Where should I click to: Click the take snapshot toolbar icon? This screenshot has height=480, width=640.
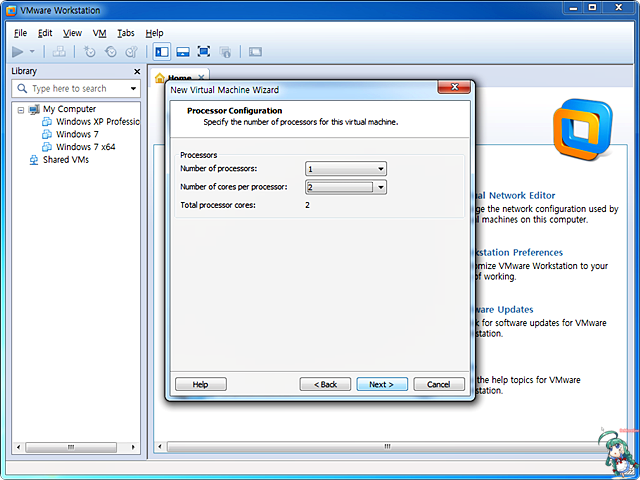click(x=89, y=52)
